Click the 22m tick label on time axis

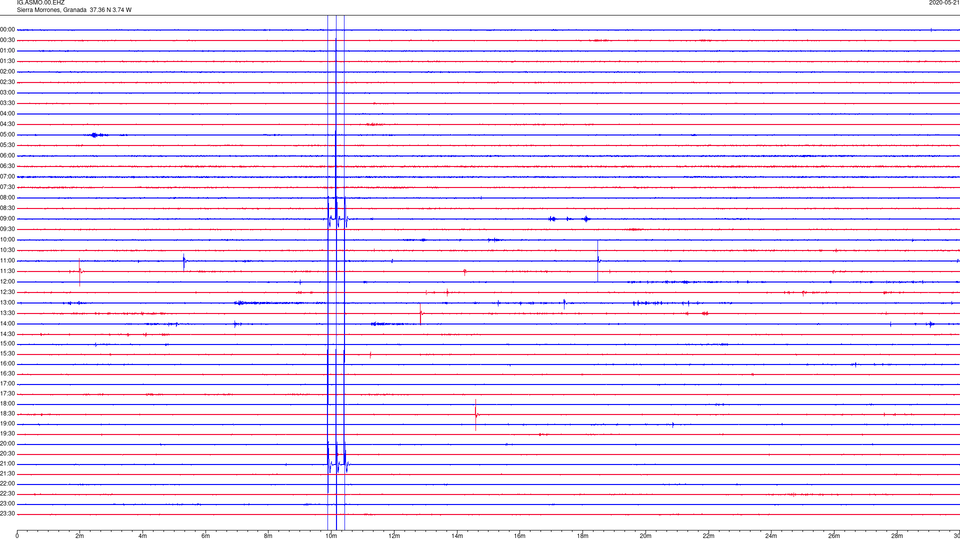coord(708,536)
